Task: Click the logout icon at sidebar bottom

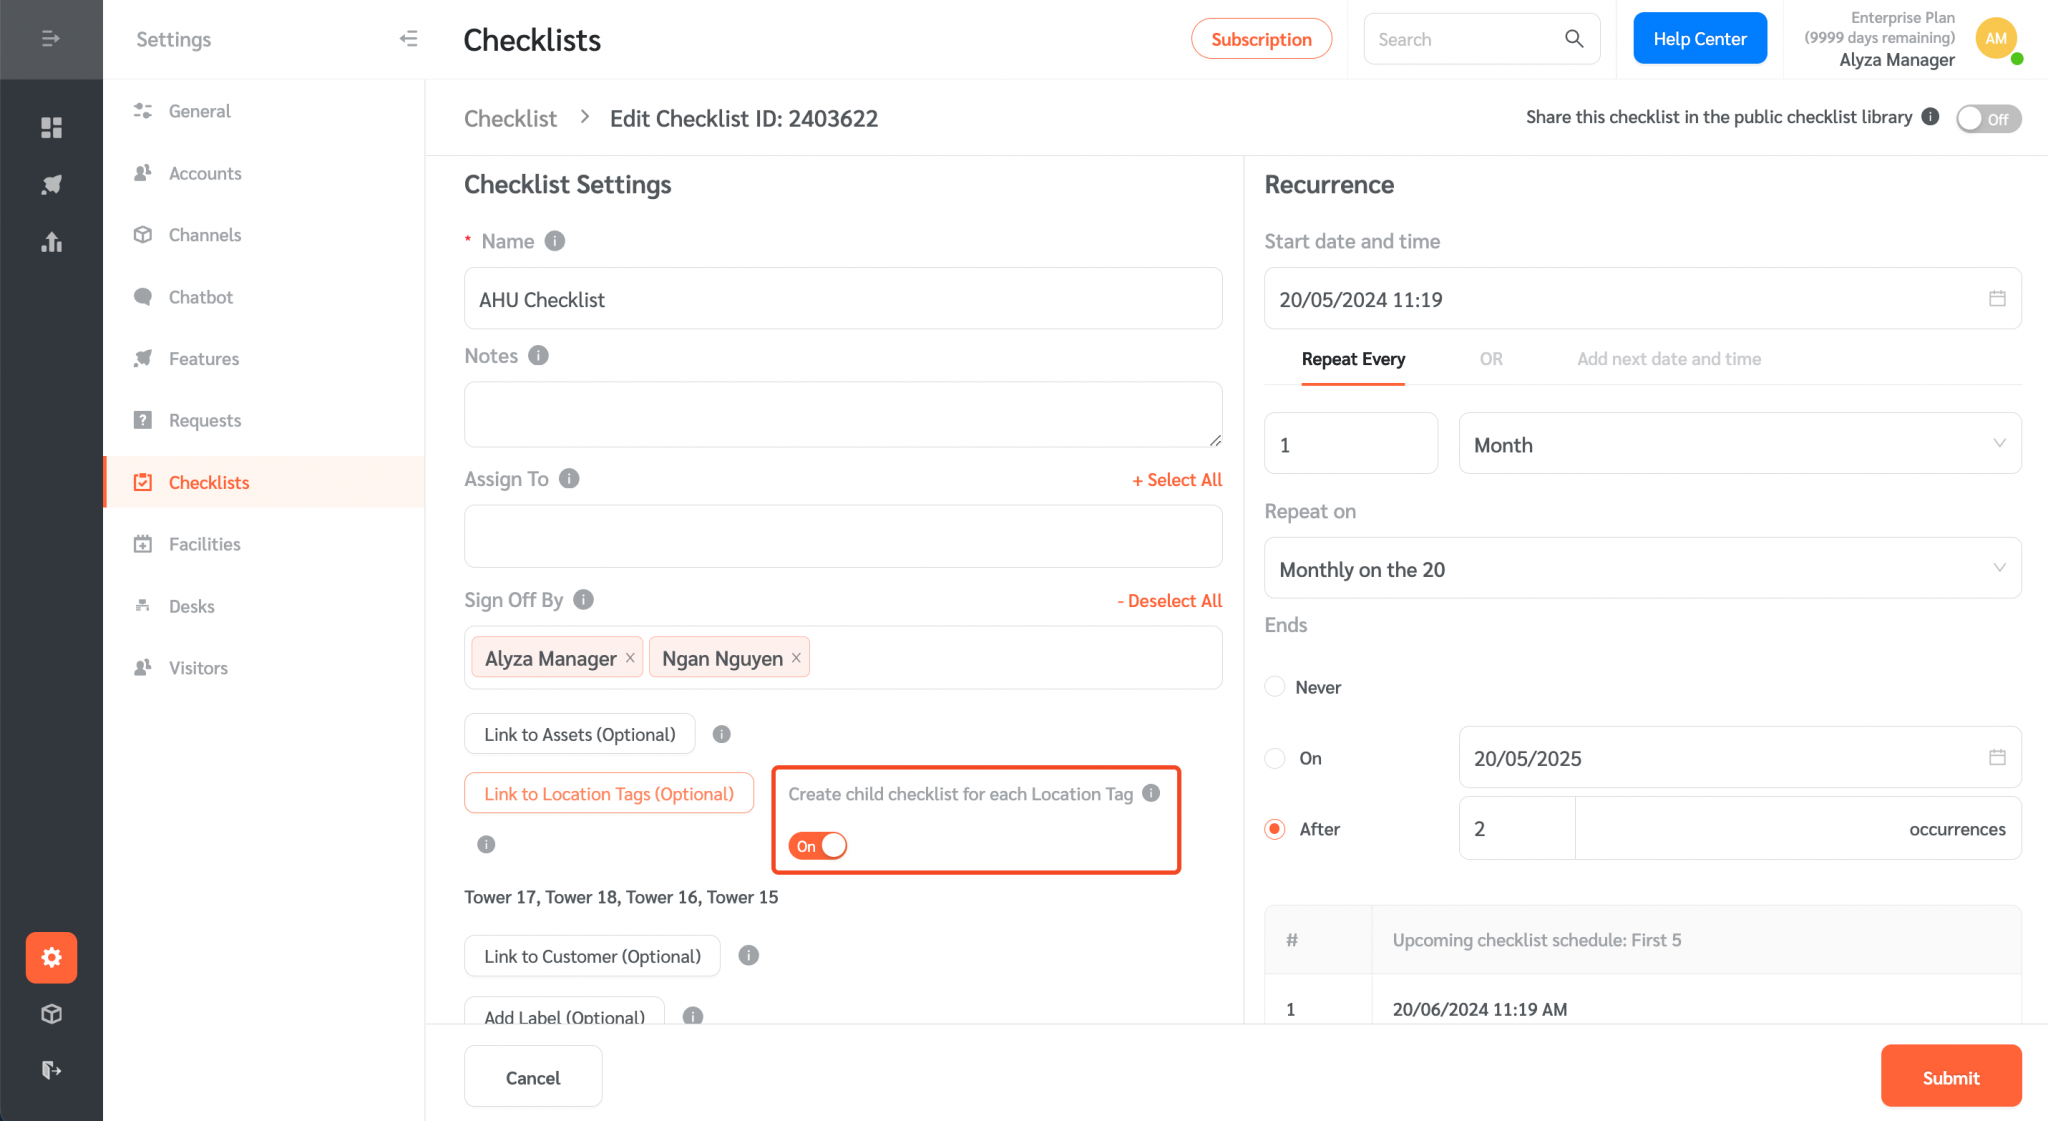Action: click(x=51, y=1070)
